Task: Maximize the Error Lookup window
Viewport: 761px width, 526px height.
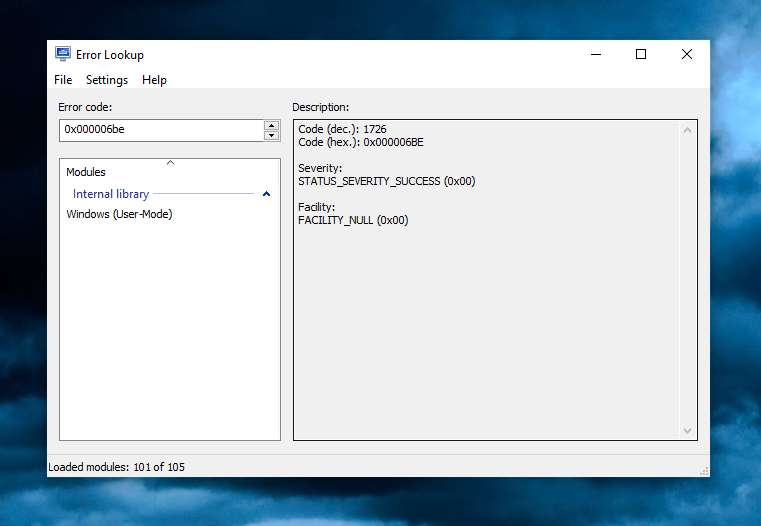Action: [x=641, y=54]
